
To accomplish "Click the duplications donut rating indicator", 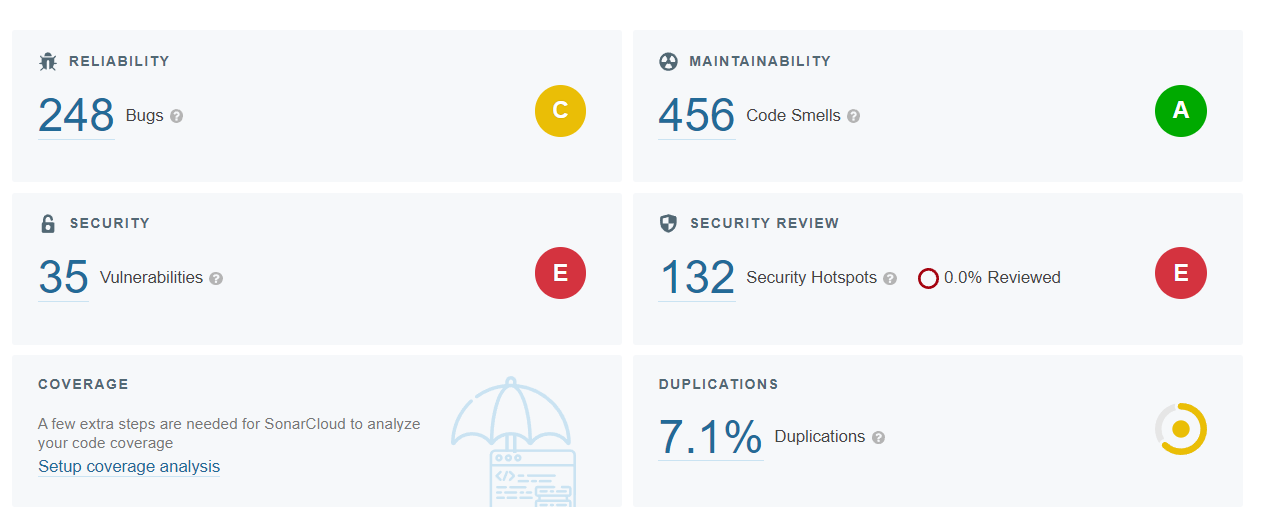I will pos(1181,429).
